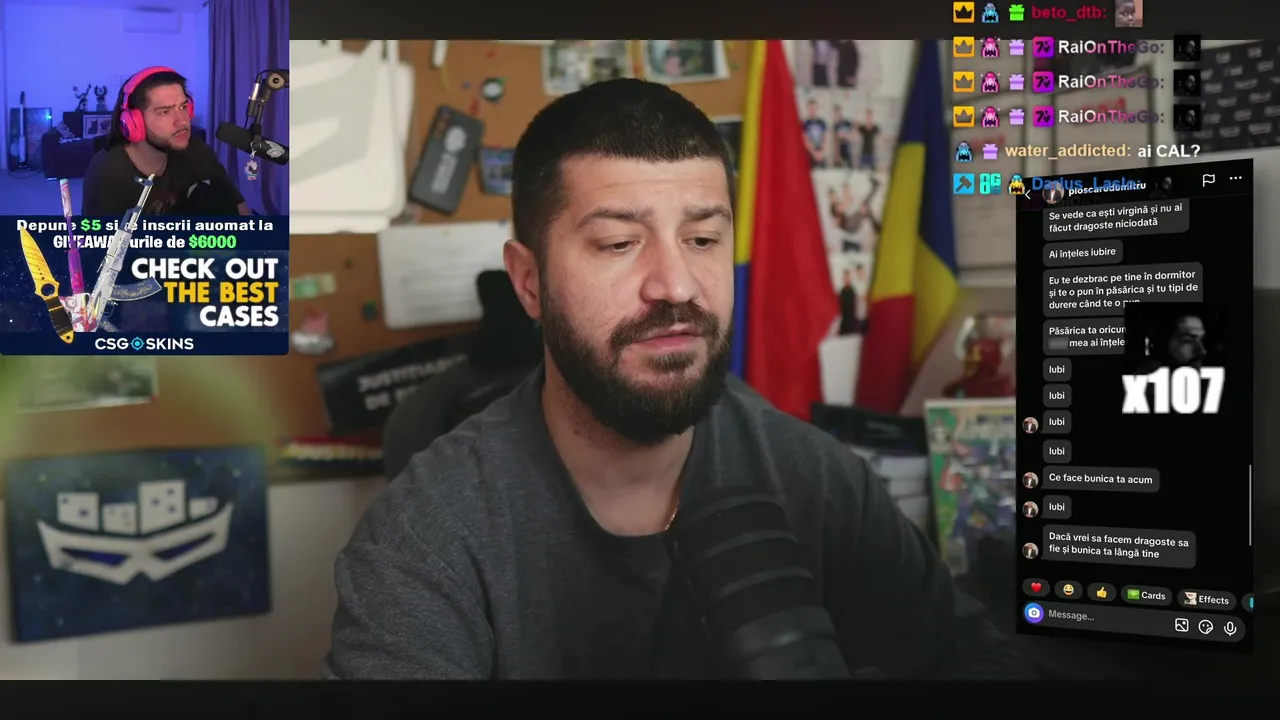Viewport: 1280px width, 720px height.
Task: Open the photo gallery icon in message bar
Action: pos(1181,625)
